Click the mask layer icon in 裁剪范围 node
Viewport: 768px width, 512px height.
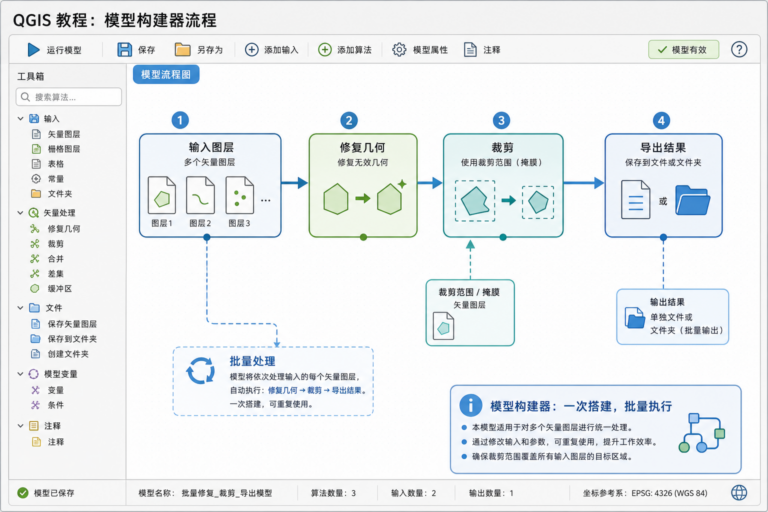click(x=443, y=326)
